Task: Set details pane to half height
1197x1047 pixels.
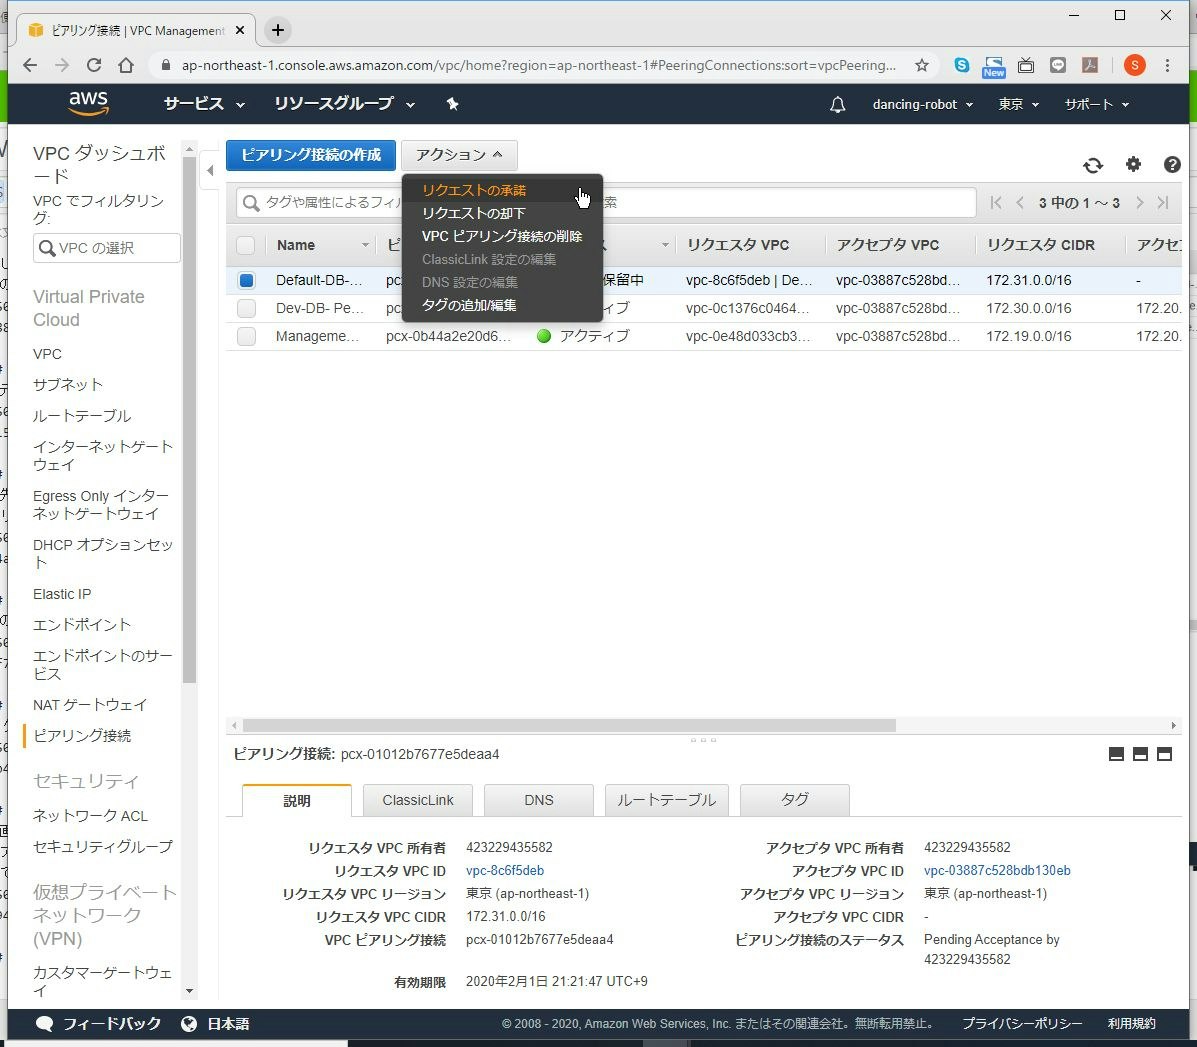Action: (1141, 755)
